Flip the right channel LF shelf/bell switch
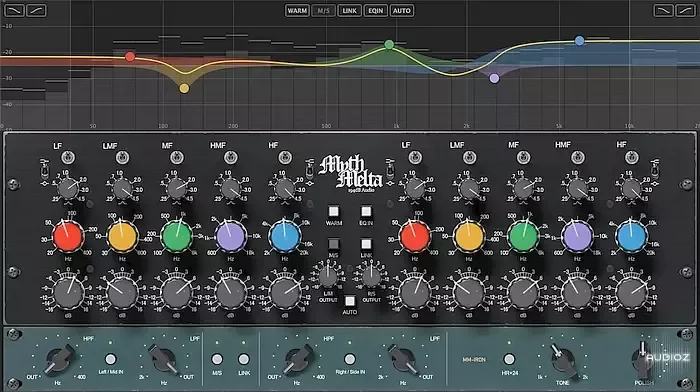Image resolution: width=700 pixels, height=392 pixels. (390, 170)
